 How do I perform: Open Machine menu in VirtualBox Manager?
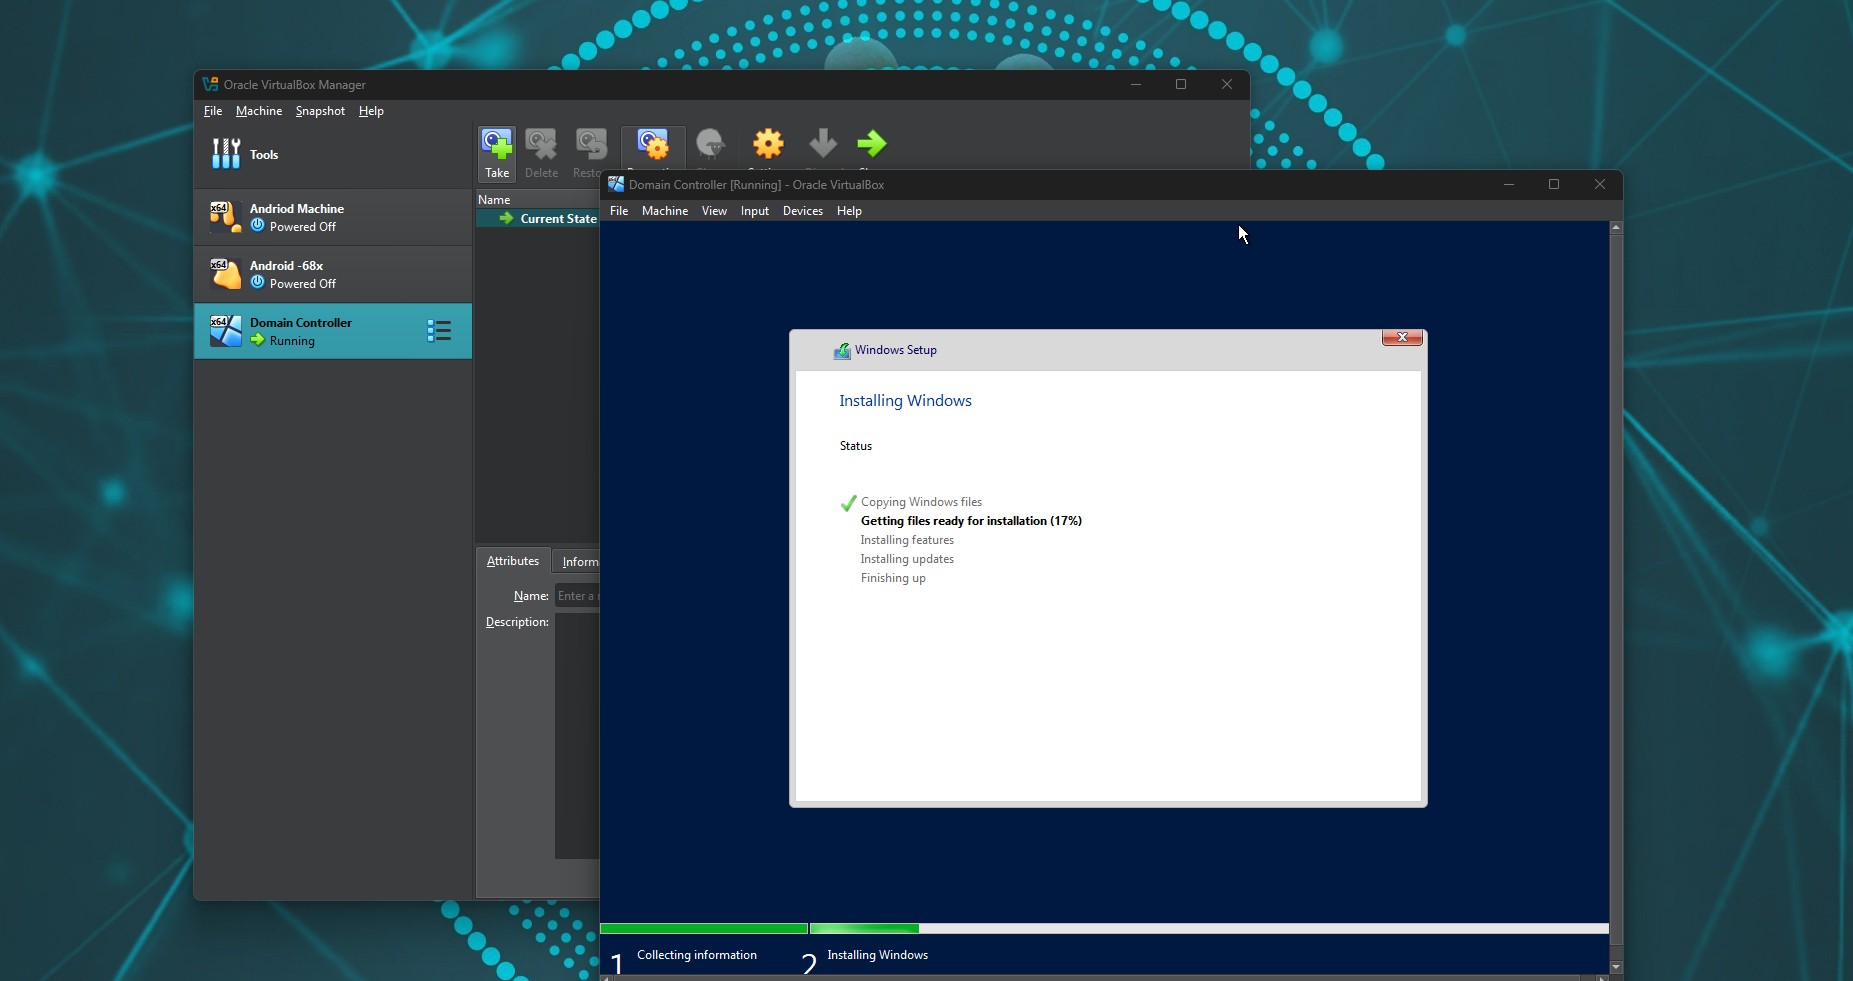259,111
